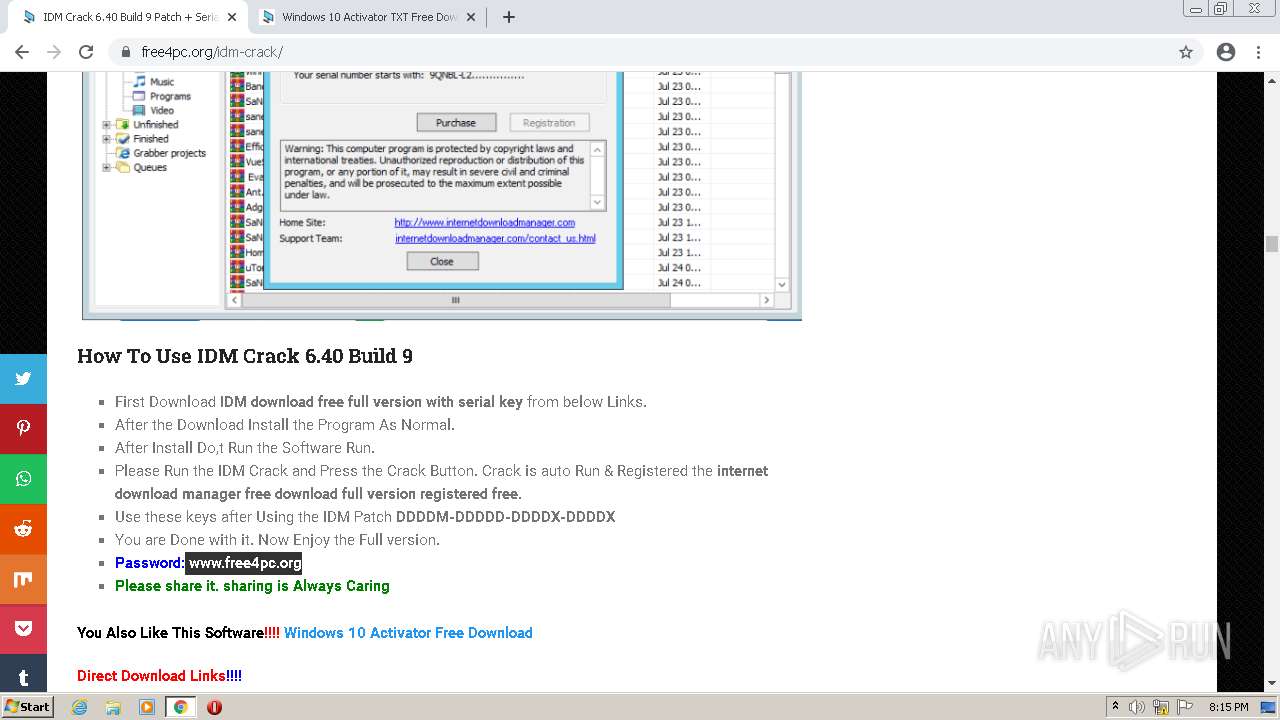Open the Windows 10 Activator Free Download link
Viewport: 1280px width, 720px height.
pyautogui.click(x=408, y=633)
